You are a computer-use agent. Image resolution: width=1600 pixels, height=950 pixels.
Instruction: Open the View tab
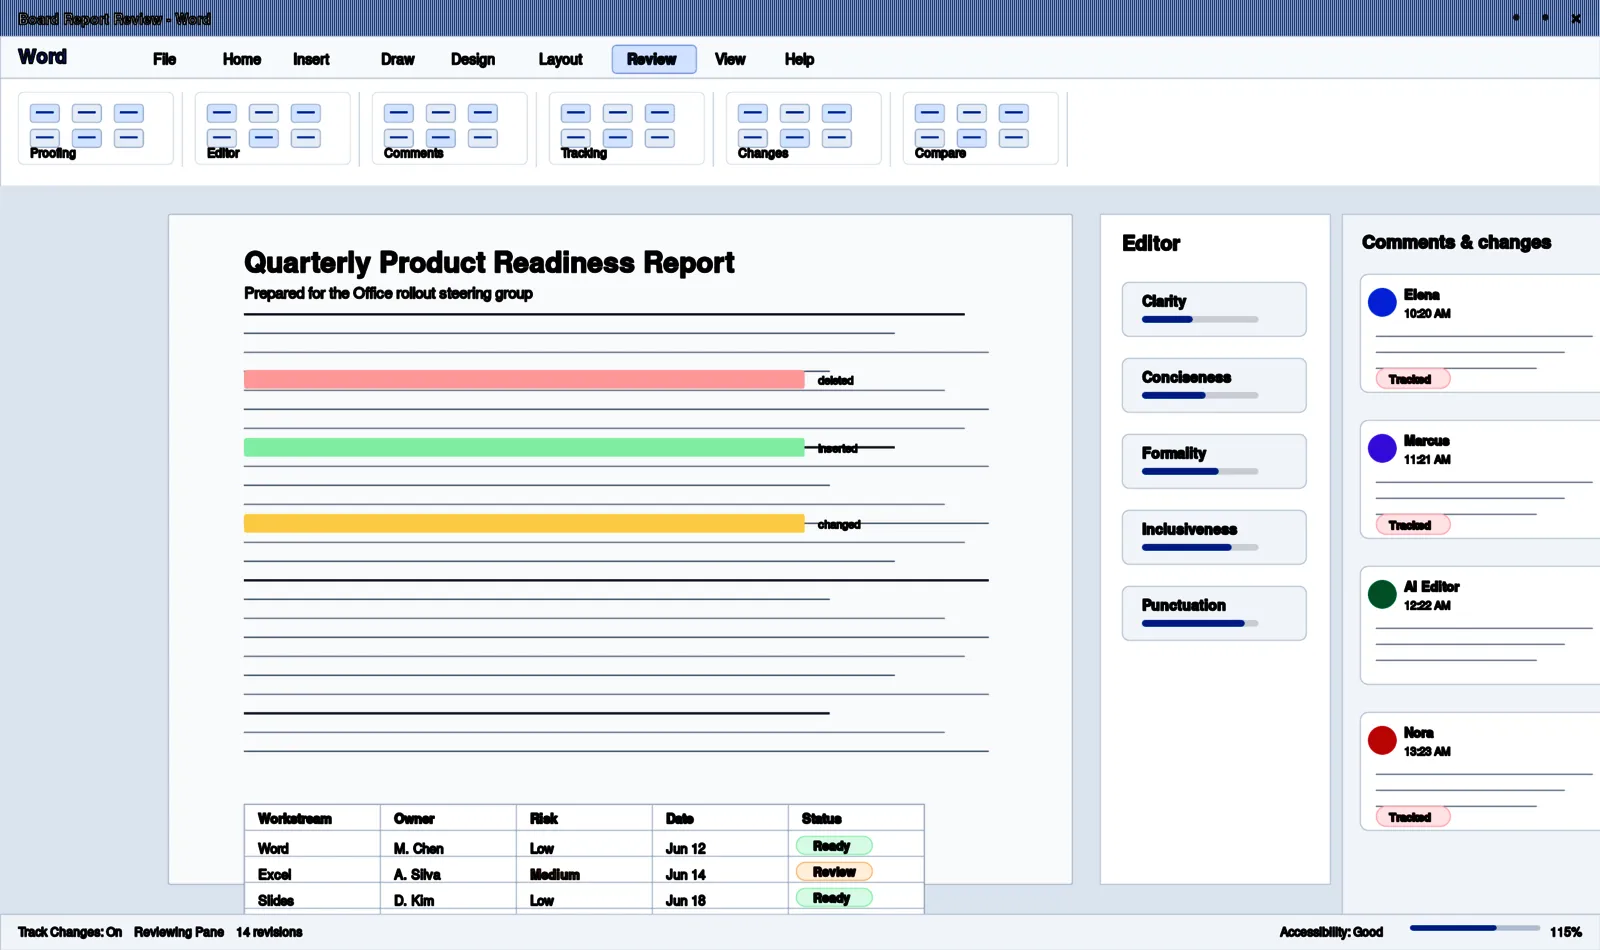pos(730,59)
